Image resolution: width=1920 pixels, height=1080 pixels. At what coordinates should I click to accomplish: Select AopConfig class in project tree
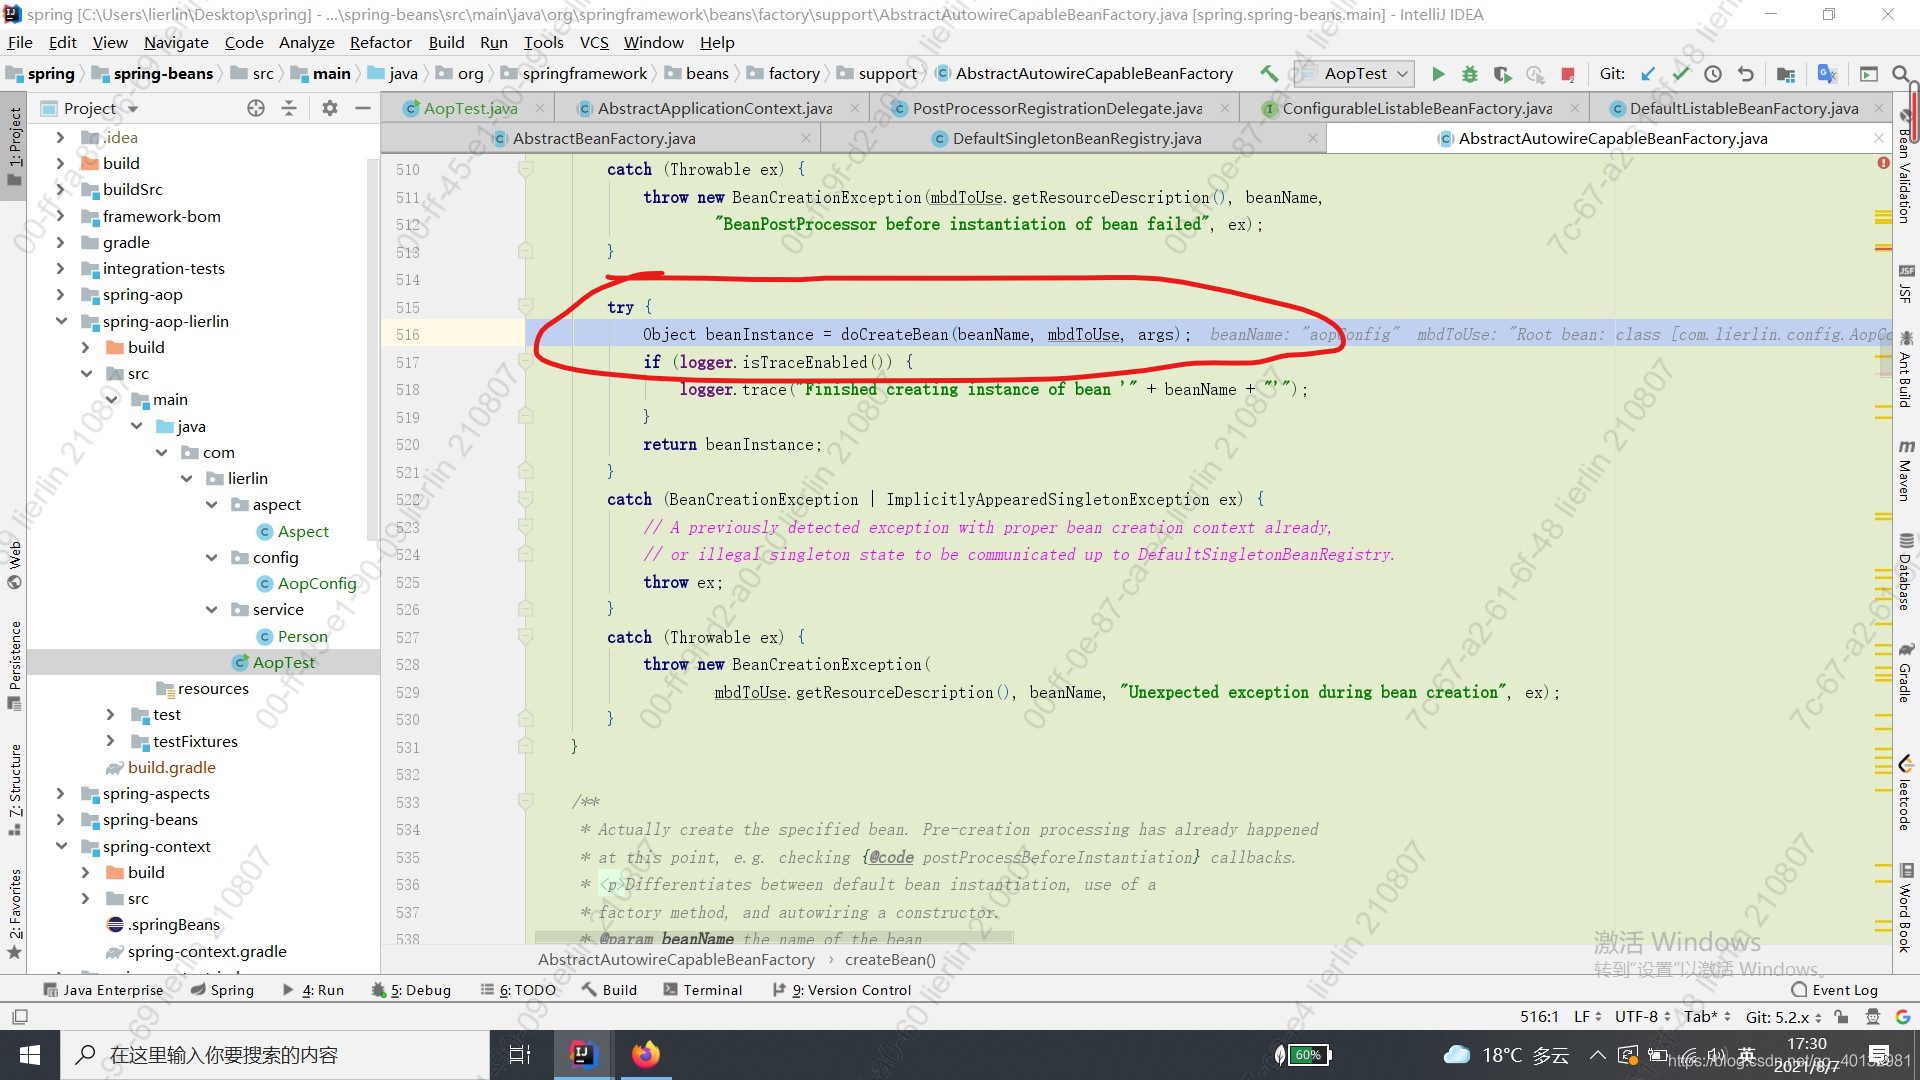click(316, 584)
